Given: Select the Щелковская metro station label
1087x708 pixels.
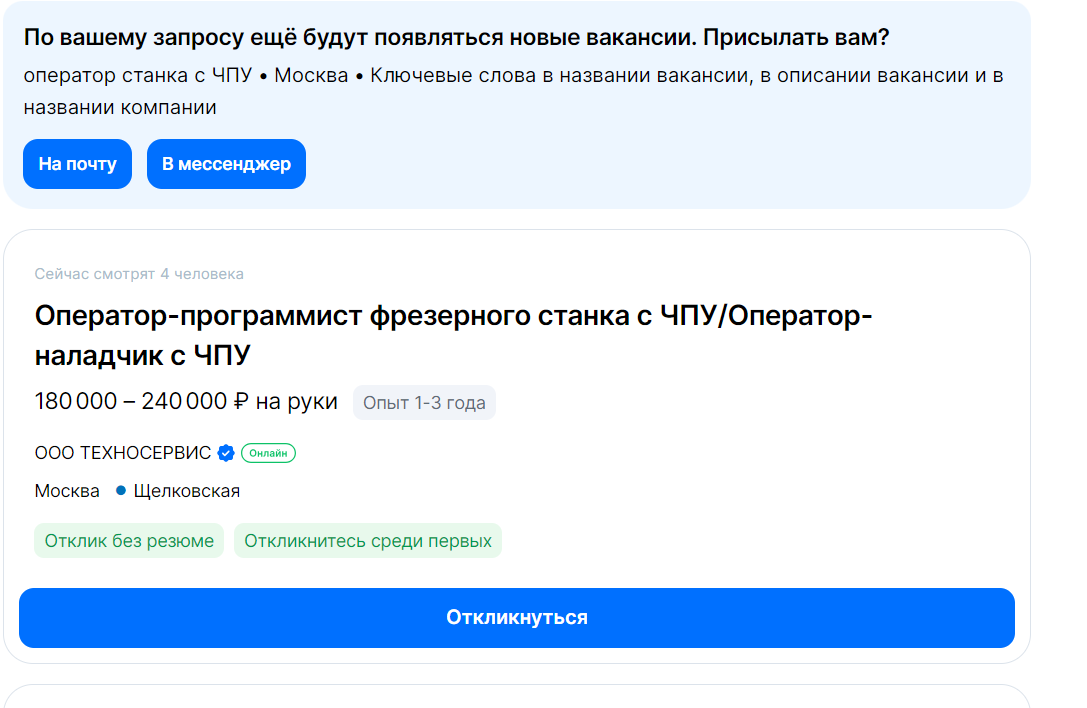Looking at the screenshot, I should click(186, 491).
